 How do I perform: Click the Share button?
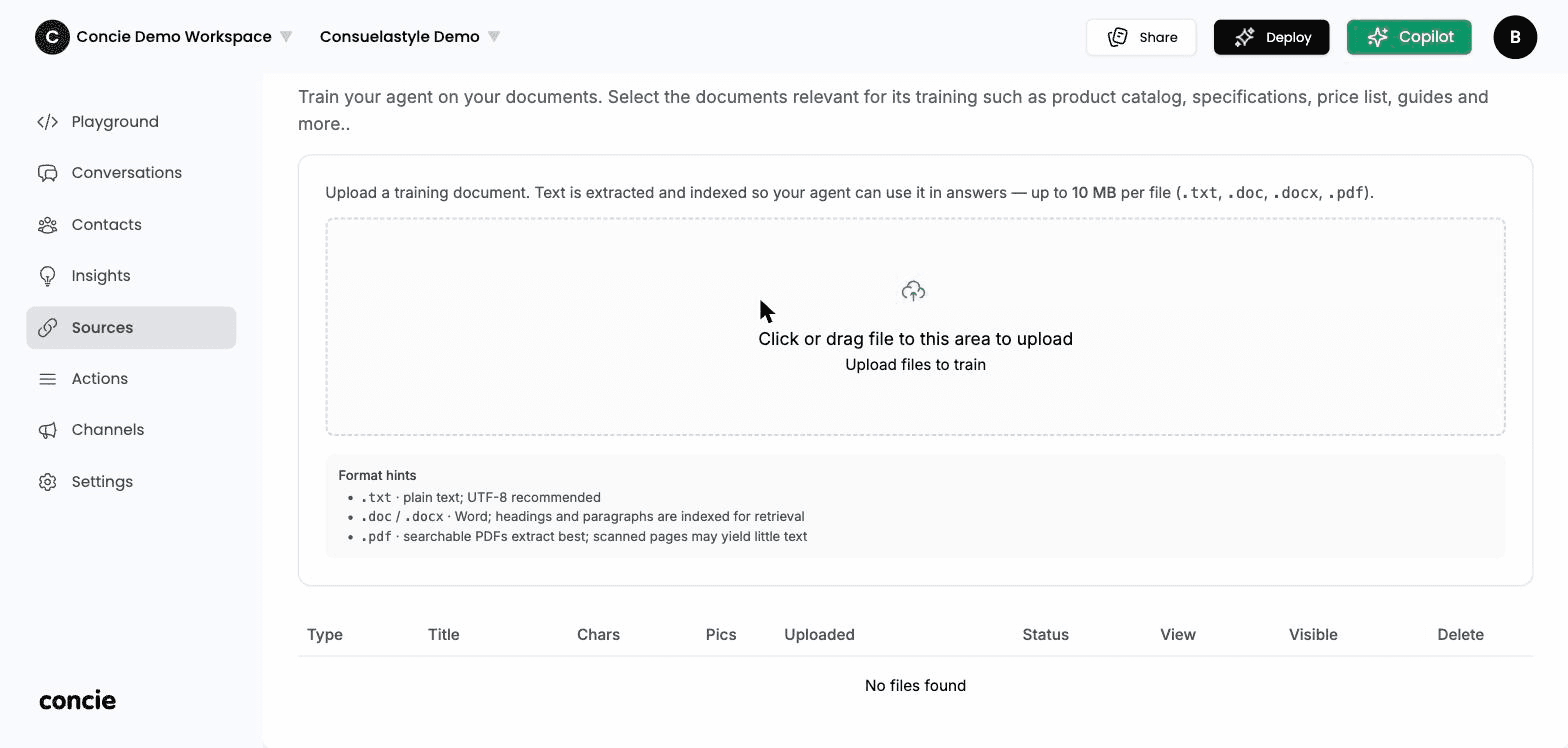[1141, 37]
